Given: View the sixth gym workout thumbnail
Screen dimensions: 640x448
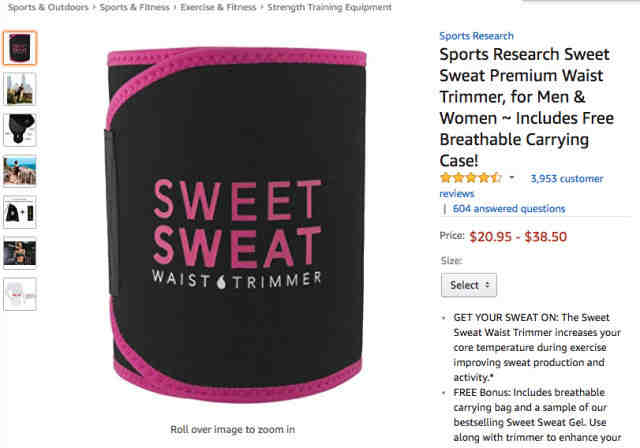Looking at the screenshot, I should click(20, 253).
